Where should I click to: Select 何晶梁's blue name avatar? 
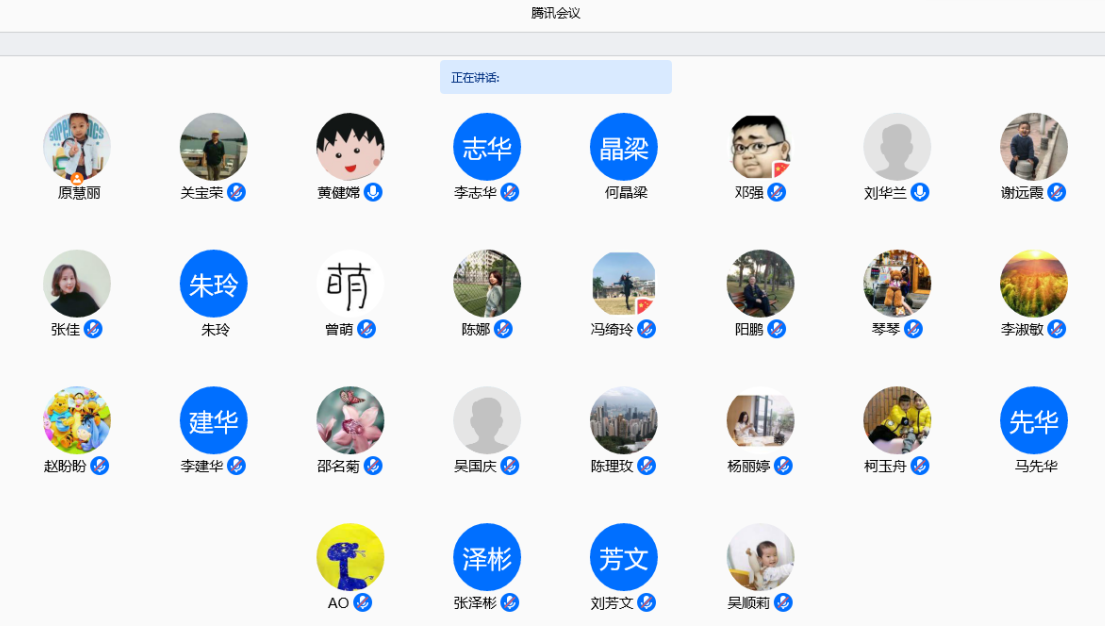point(624,147)
